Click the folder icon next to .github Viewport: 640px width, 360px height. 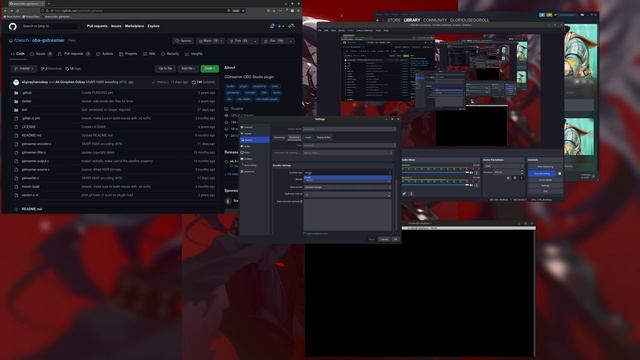(16, 93)
